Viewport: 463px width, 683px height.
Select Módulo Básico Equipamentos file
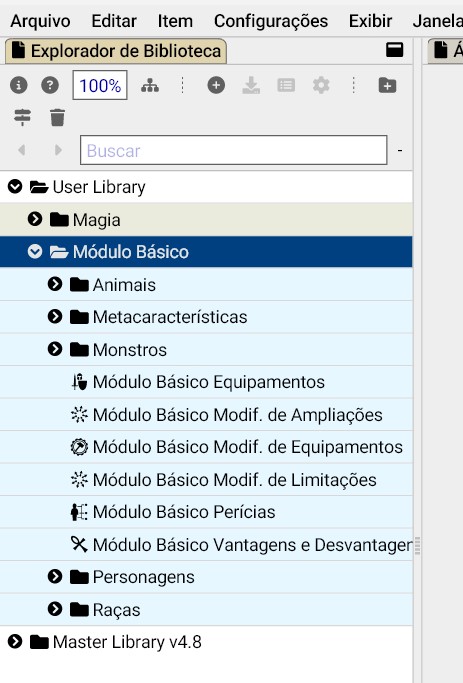(x=206, y=382)
